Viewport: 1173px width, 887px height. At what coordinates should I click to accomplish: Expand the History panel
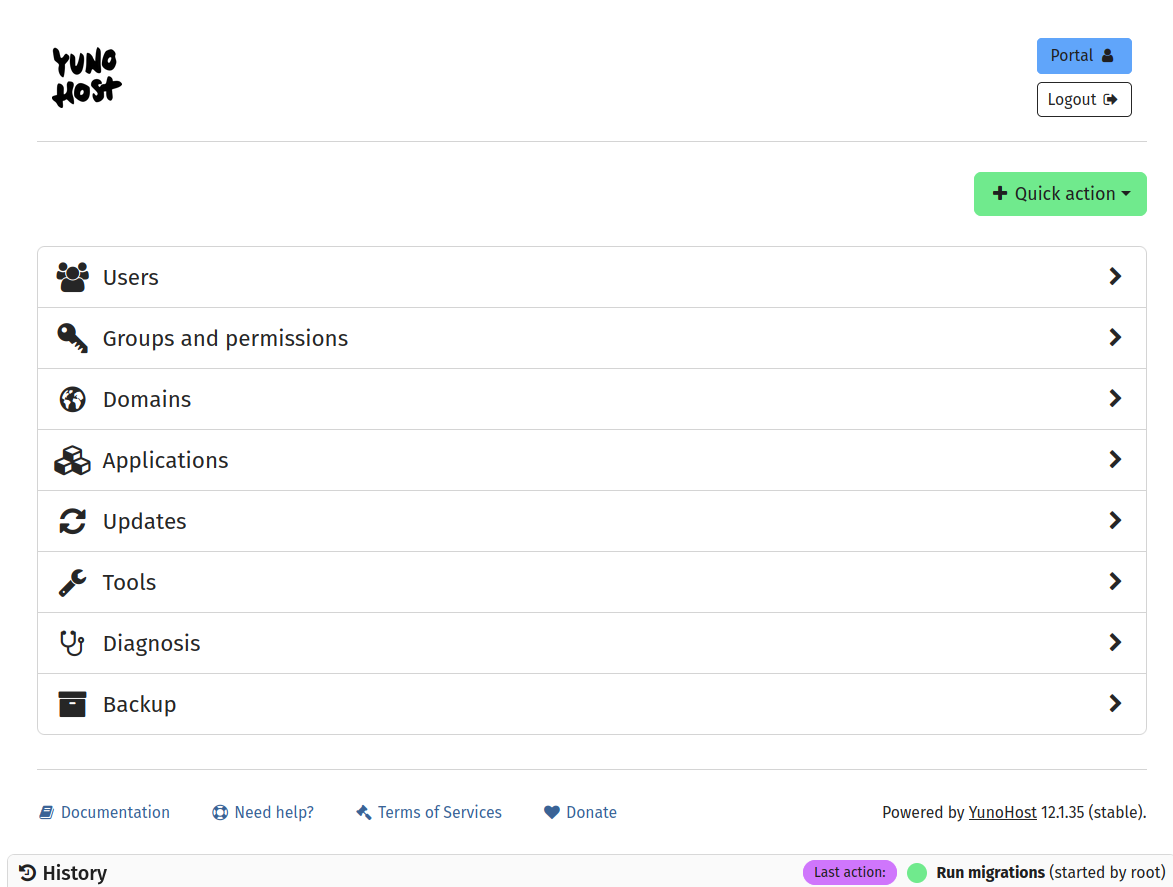pyautogui.click(x=64, y=873)
